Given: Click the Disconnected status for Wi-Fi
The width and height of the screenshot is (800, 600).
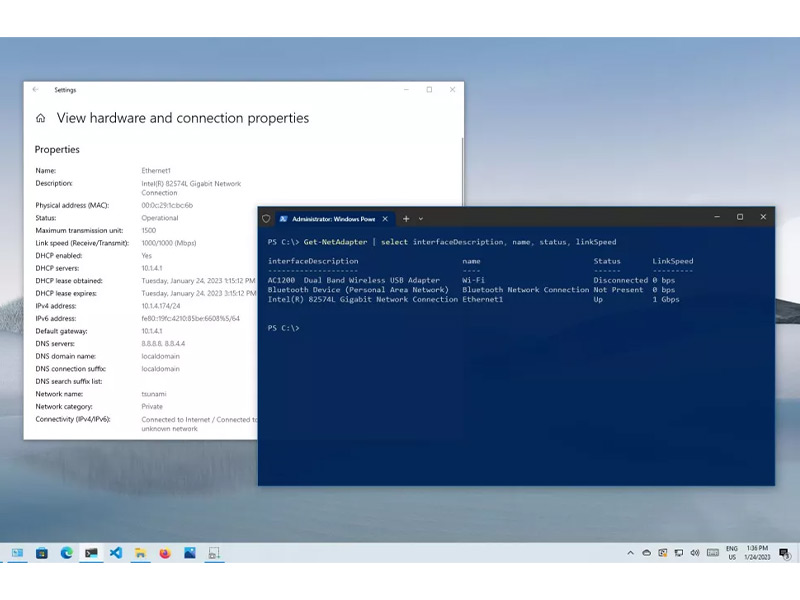Looking at the screenshot, I should [x=620, y=280].
